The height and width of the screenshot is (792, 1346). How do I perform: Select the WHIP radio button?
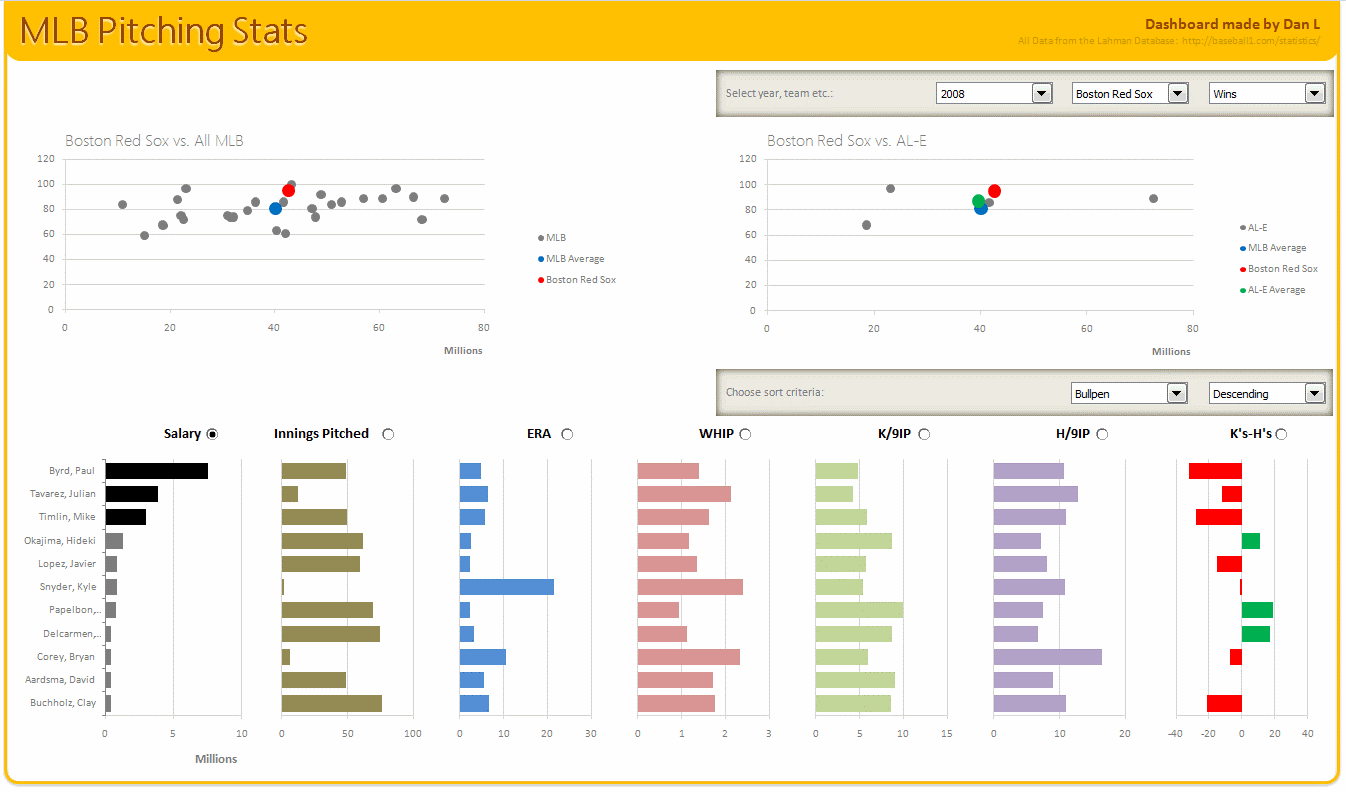pyautogui.click(x=745, y=434)
